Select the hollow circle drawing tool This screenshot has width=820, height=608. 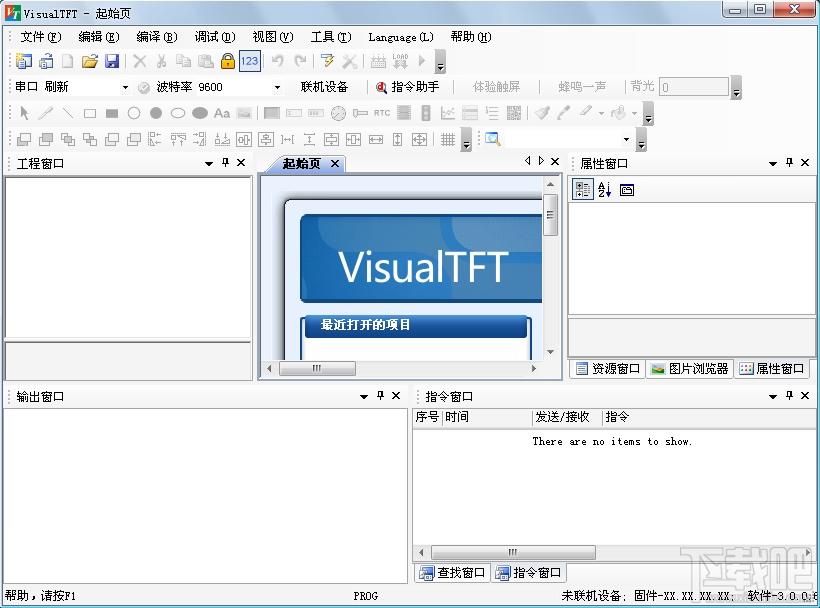click(134, 113)
